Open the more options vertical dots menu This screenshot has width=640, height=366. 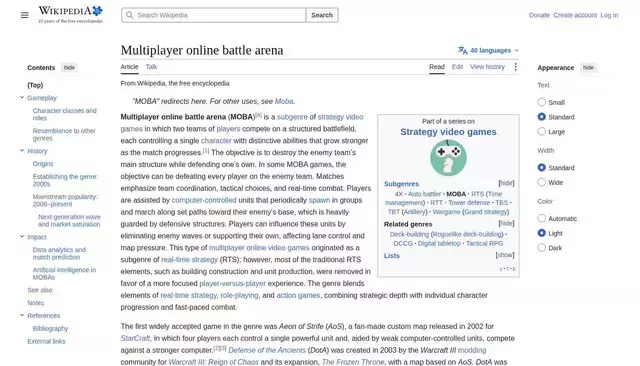click(516, 67)
